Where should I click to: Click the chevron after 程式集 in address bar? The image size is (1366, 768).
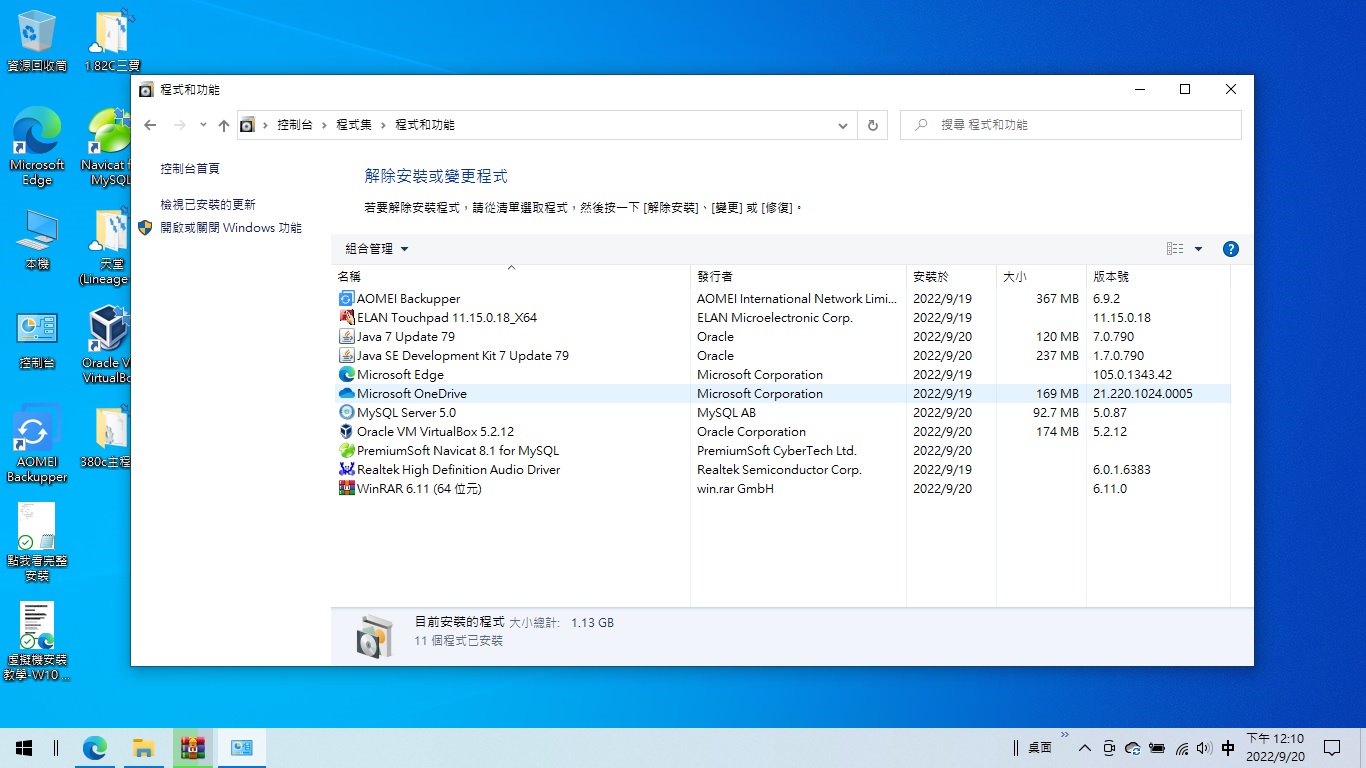383,125
